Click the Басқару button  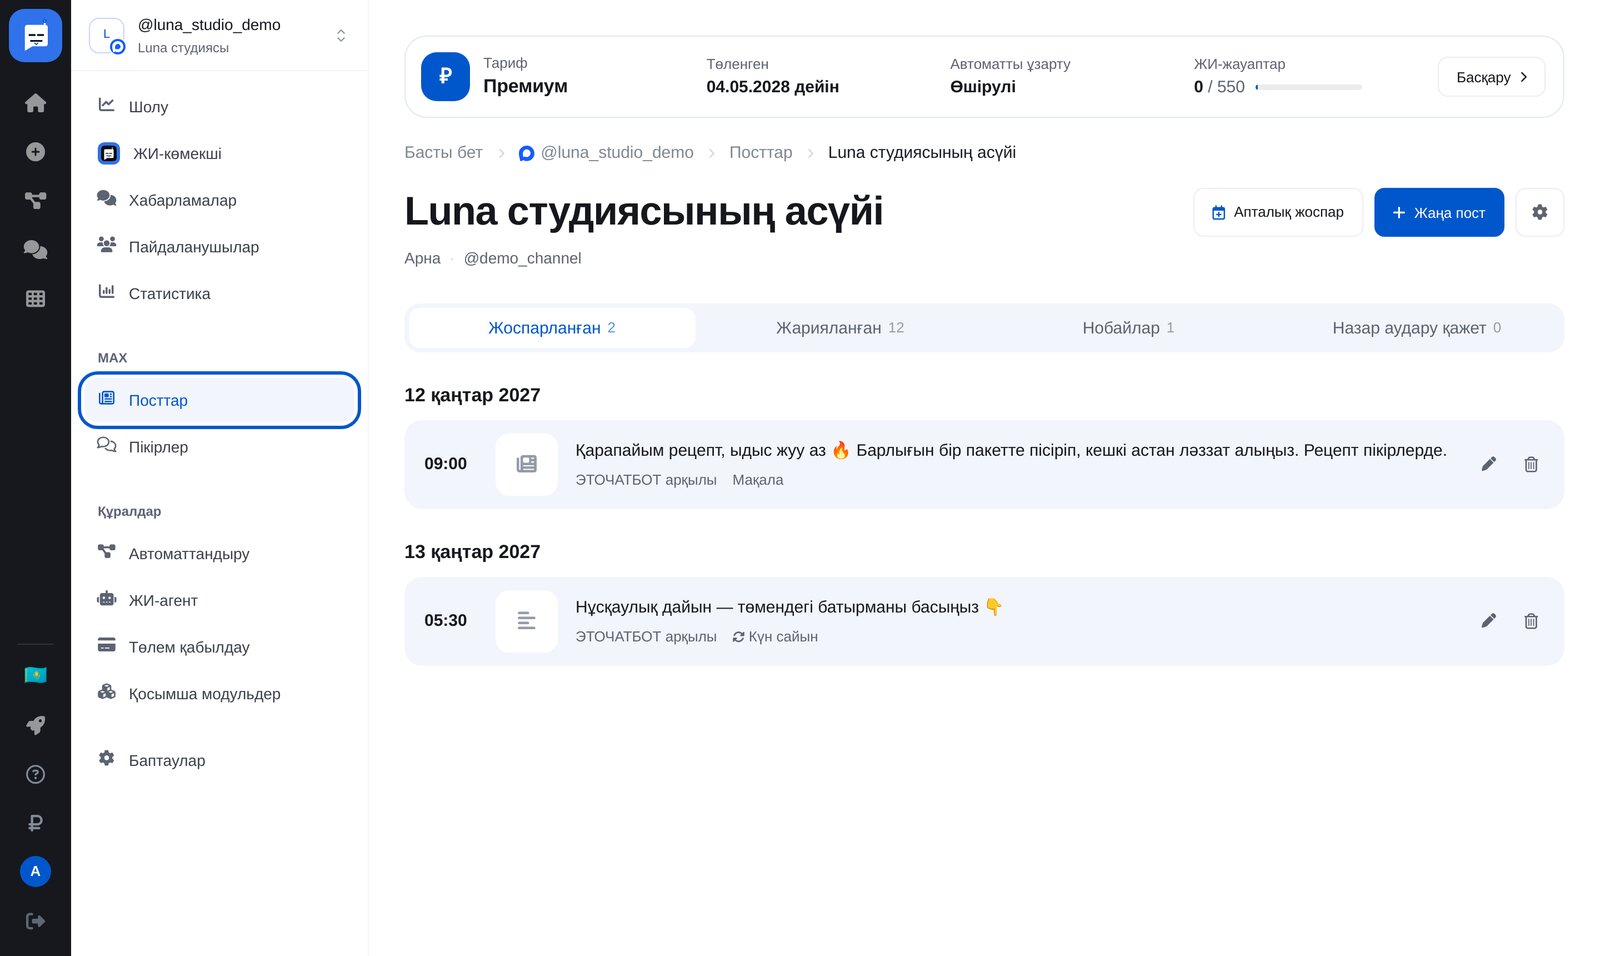pos(1491,77)
